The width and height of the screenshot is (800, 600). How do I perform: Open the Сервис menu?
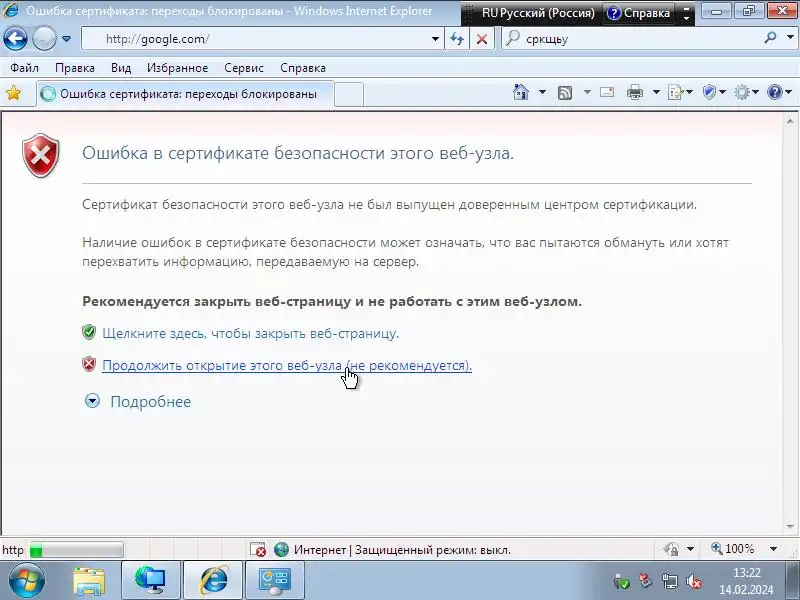click(x=243, y=68)
